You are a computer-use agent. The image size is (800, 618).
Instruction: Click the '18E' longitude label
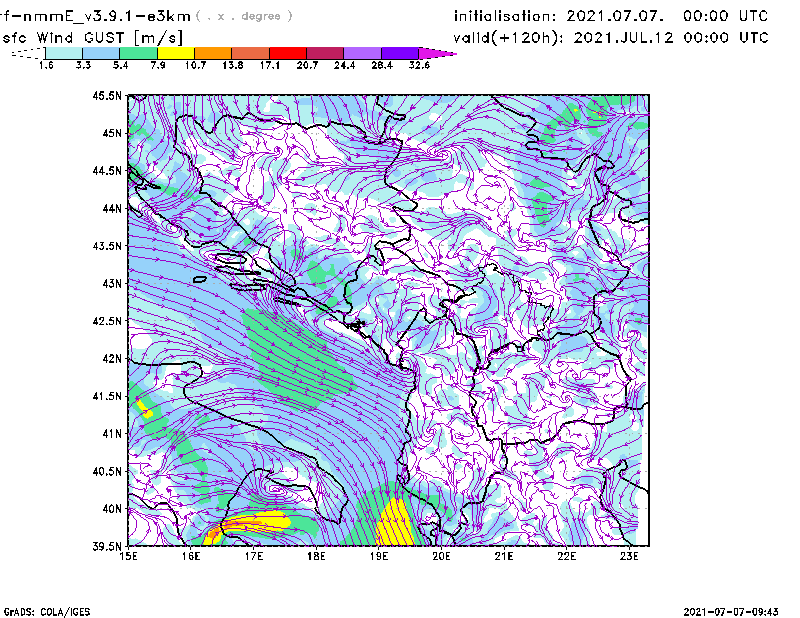click(x=316, y=556)
